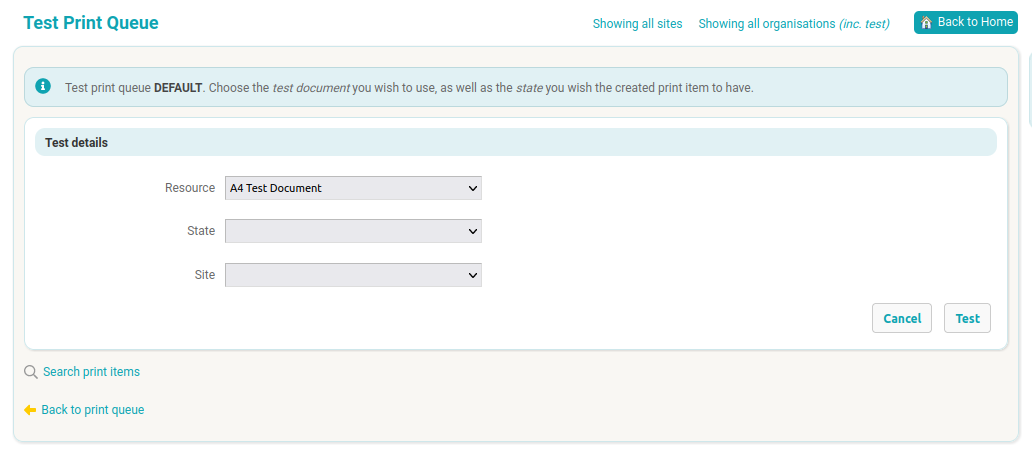Click the yellow left arrow icon
Screen dimensions: 1032x452
(x=30, y=410)
